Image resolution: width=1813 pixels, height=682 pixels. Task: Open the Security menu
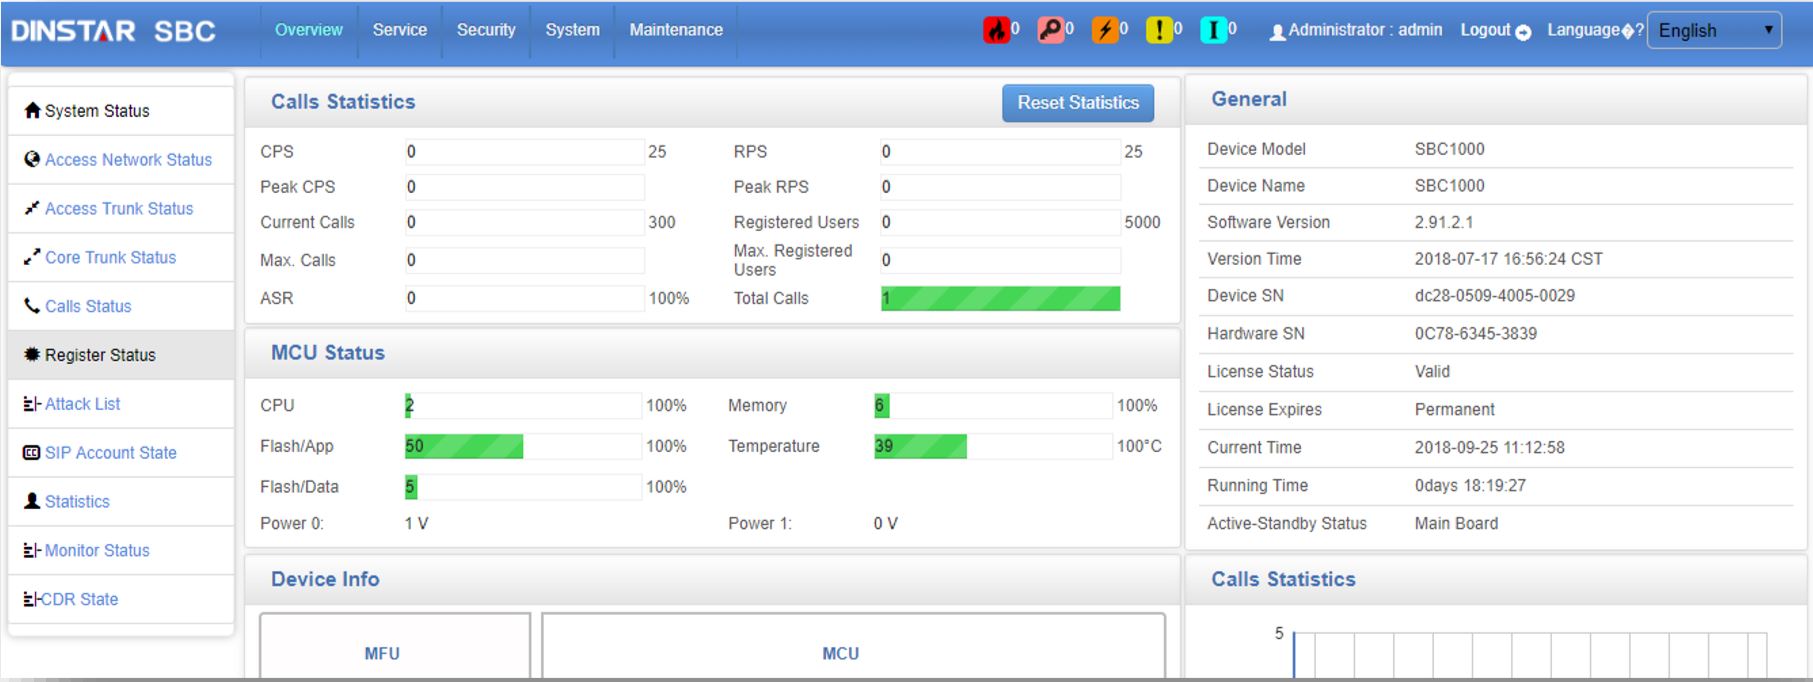(486, 30)
